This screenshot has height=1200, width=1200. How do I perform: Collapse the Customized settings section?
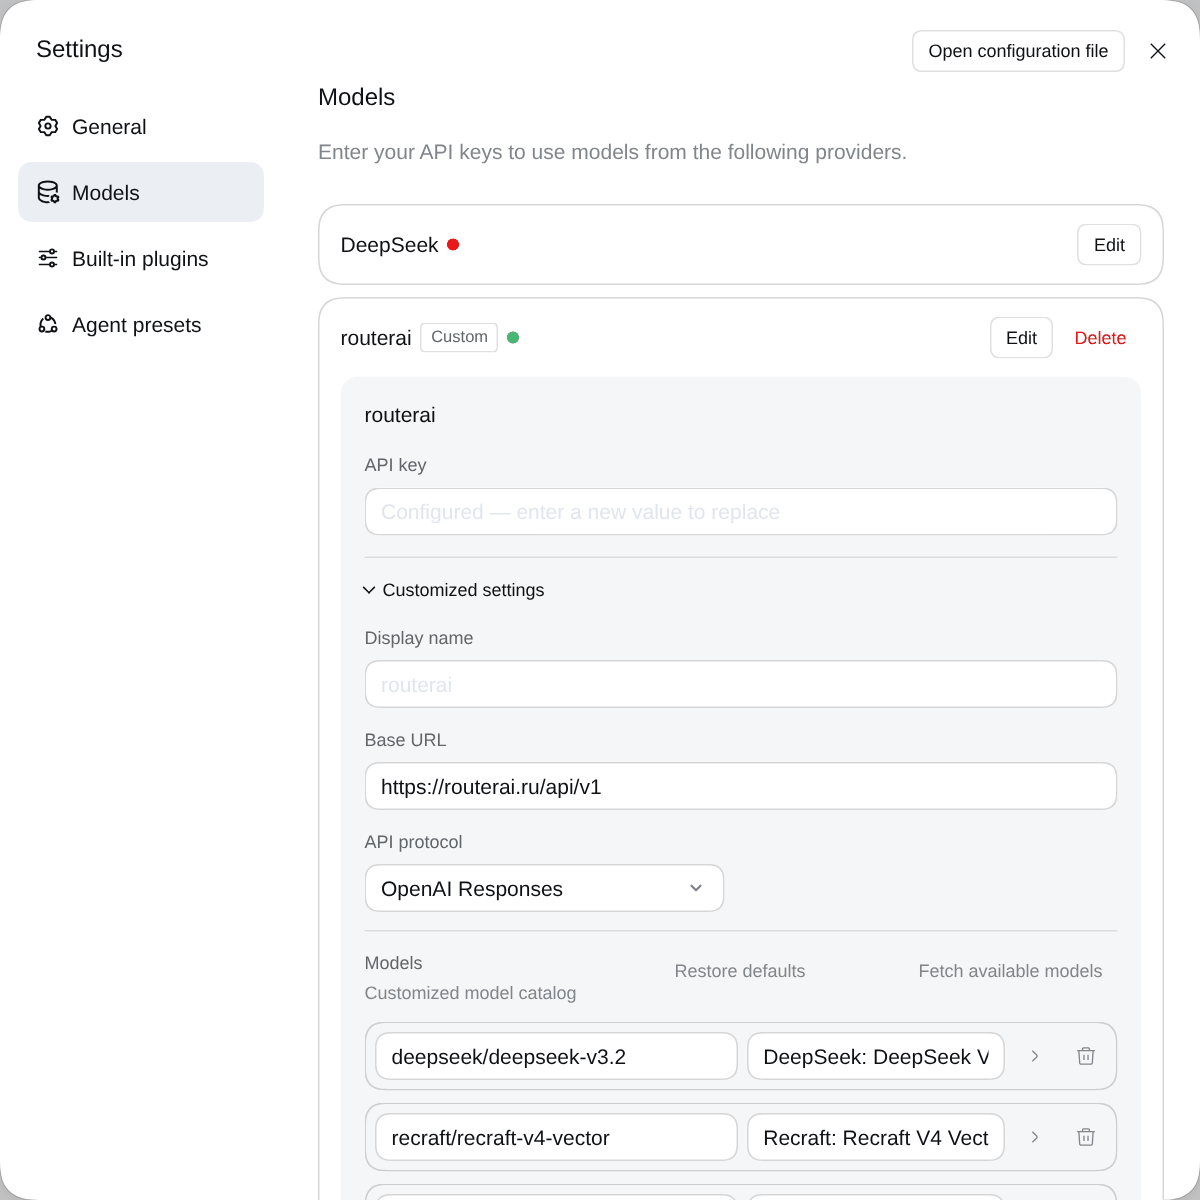[454, 590]
